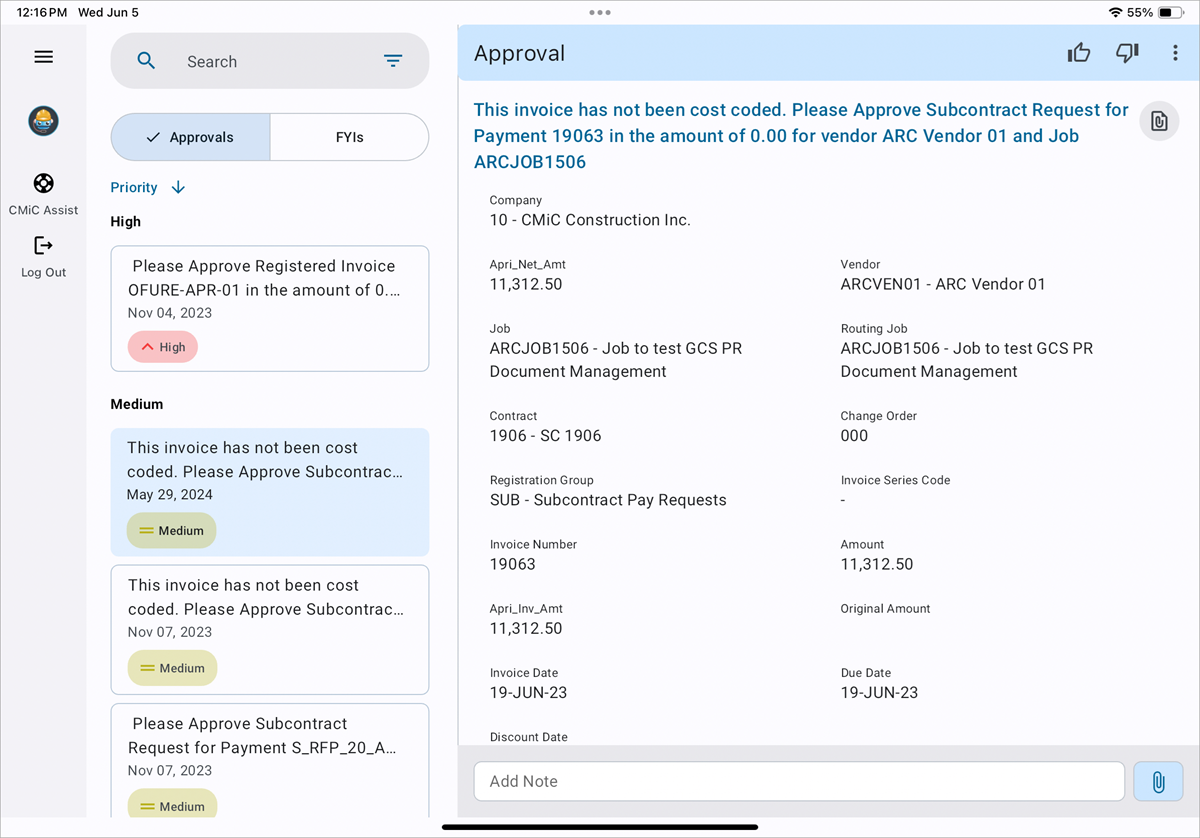Click the search magnifier icon
Viewport: 1200px width, 838px height.
(x=146, y=61)
